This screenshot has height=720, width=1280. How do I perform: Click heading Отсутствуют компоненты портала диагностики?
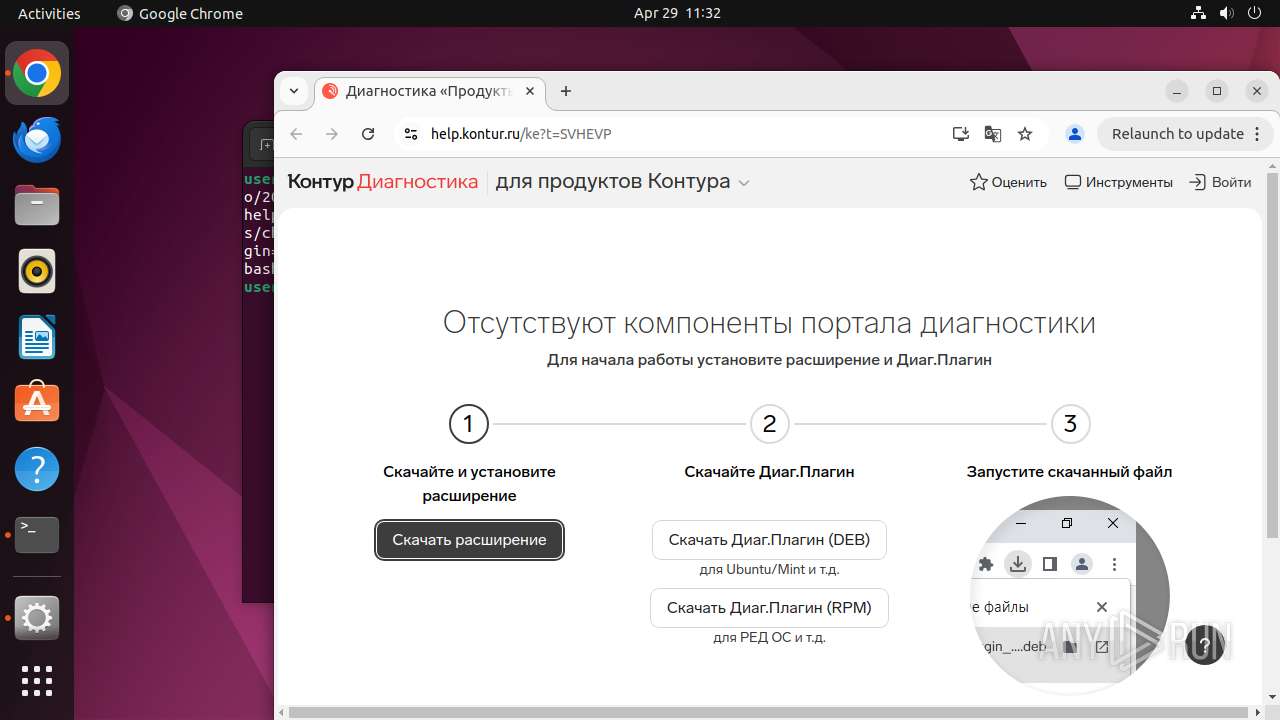tap(769, 323)
